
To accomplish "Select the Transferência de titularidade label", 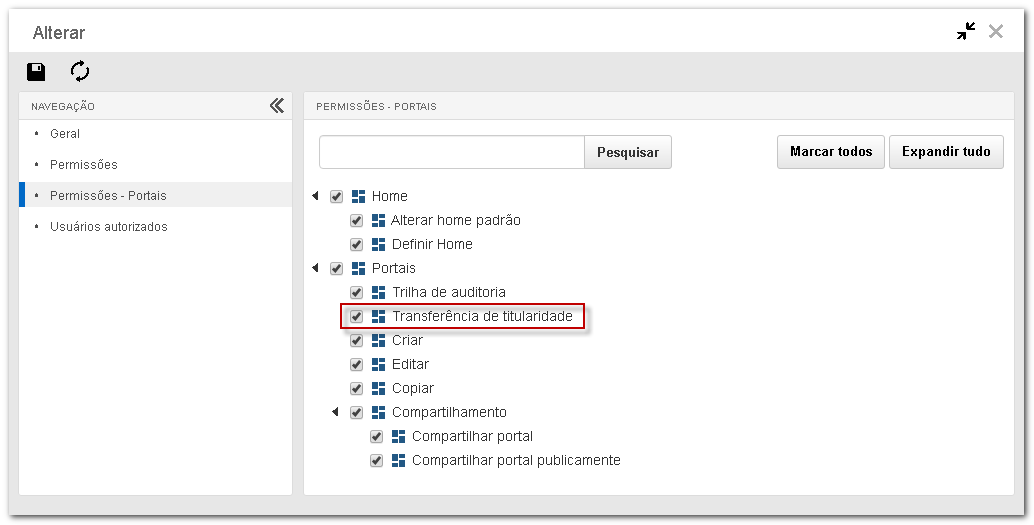I will pyautogui.click(x=483, y=317).
